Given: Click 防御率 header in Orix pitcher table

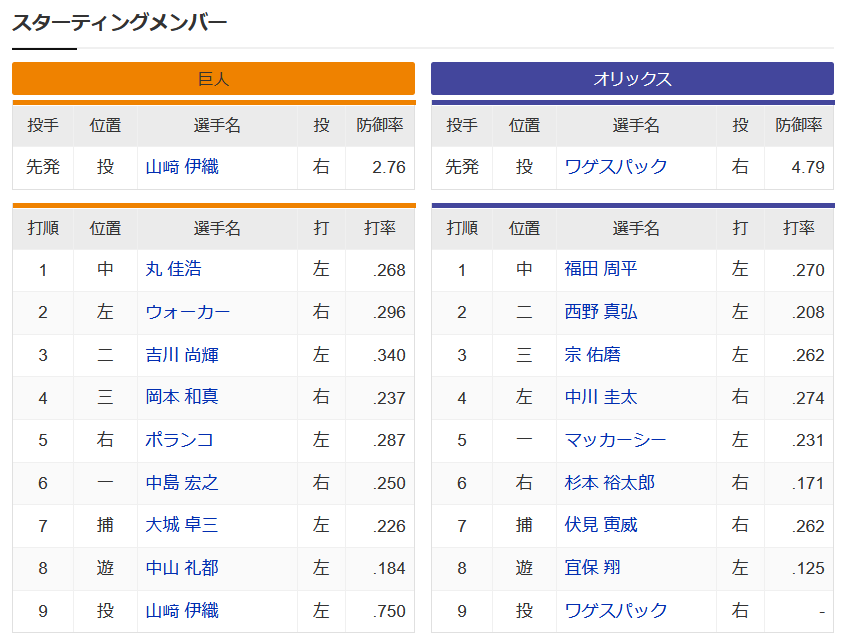Looking at the screenshot, I should (798, 125).
